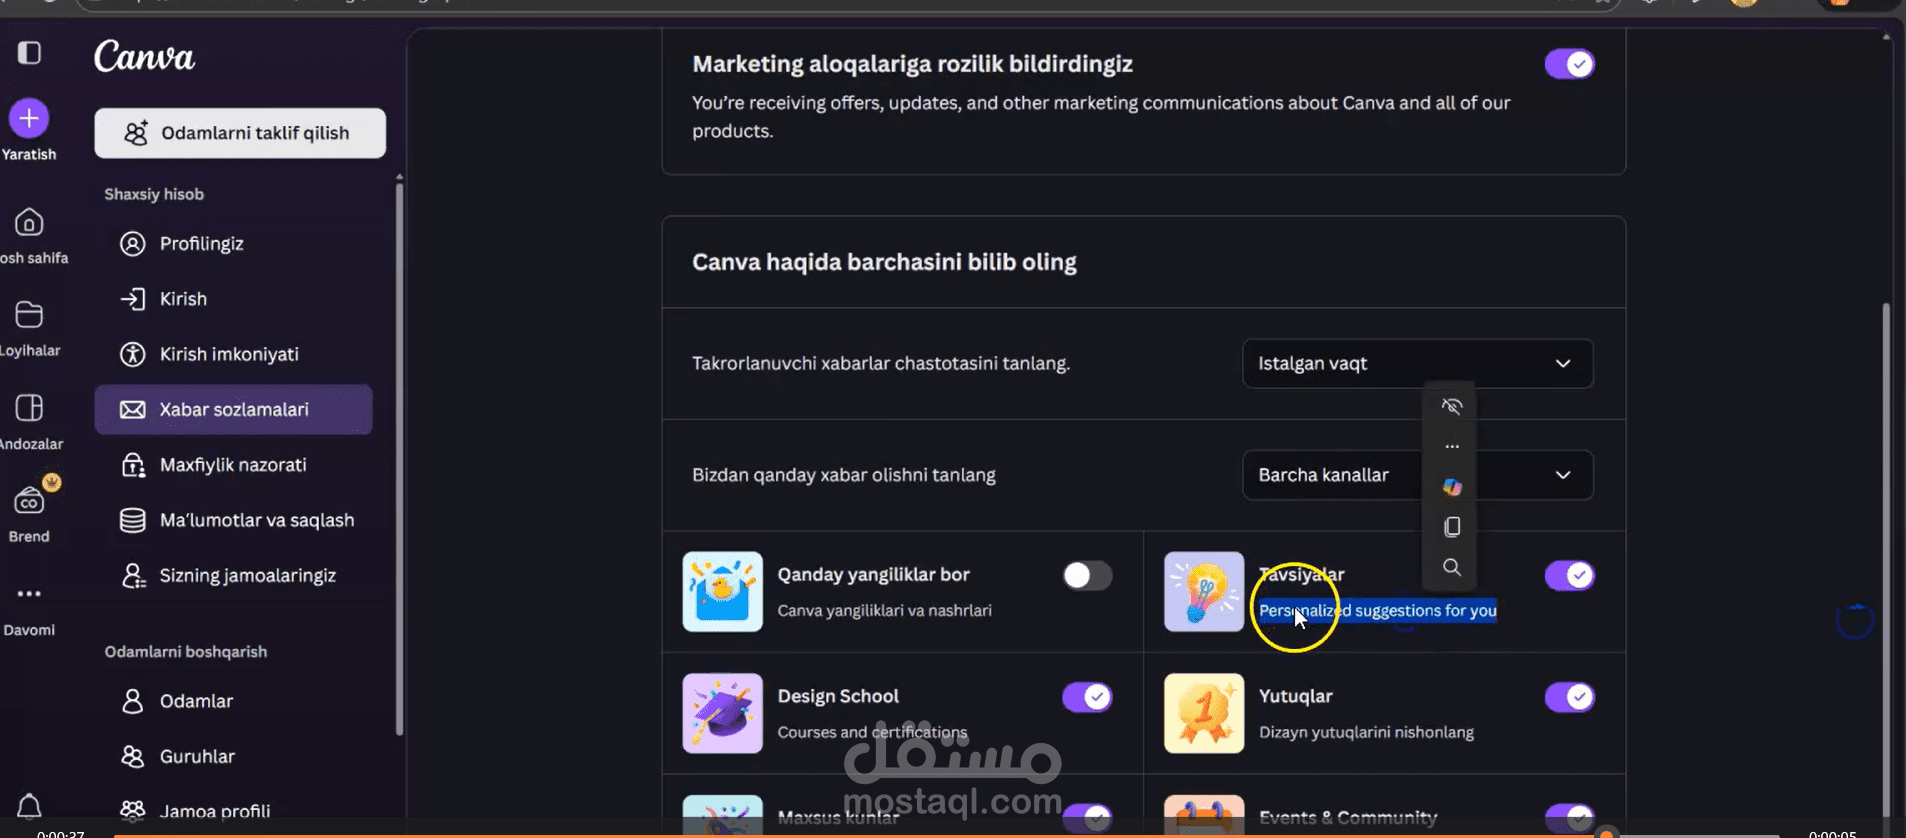This screenshot has width=1906, height=838.
Task: Click the hide eye-slash icon in floating toolbar
Action: (1452, 406)
